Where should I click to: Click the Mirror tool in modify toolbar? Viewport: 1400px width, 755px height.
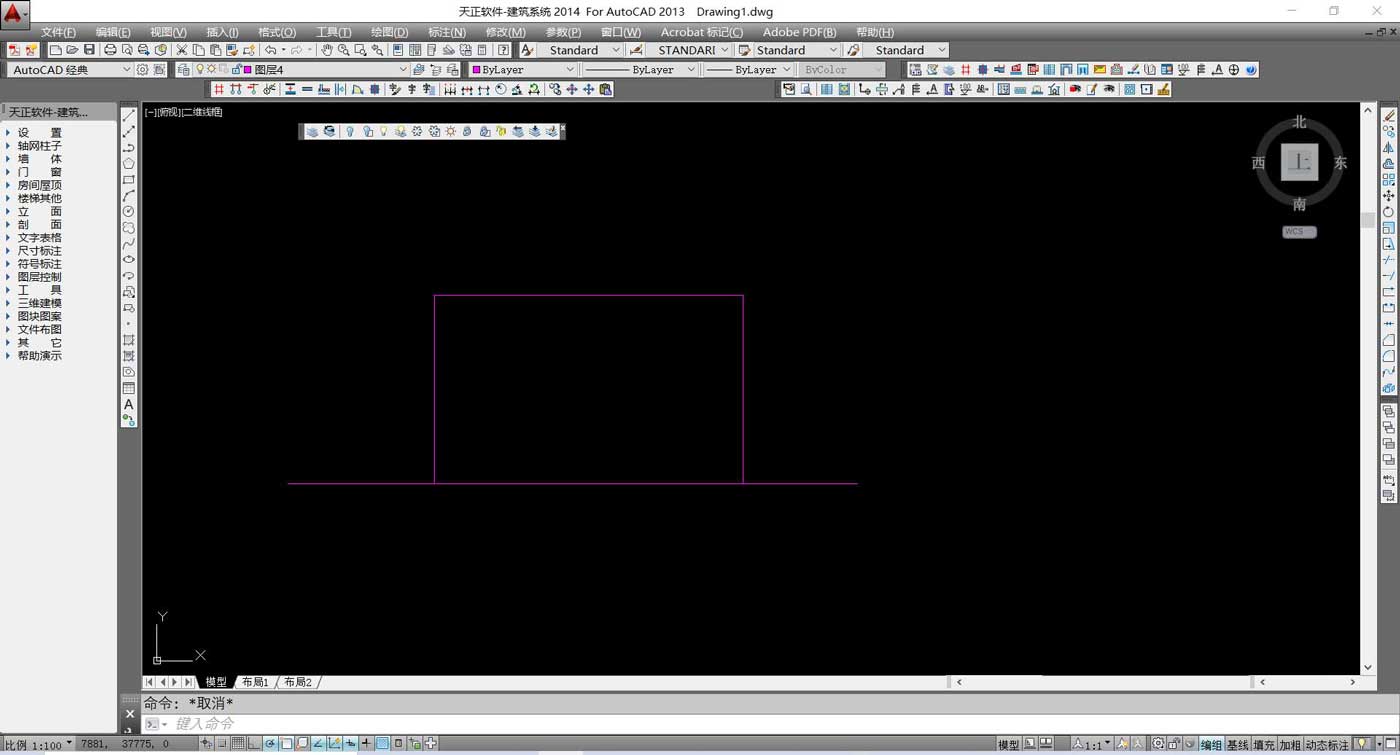[x=1389, y=148]
